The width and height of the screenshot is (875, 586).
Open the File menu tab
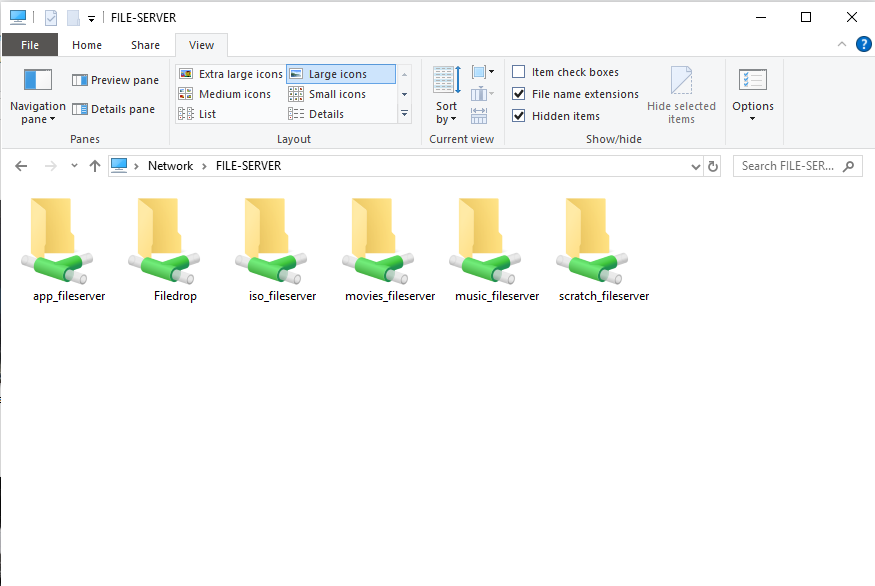coord(30,45)
